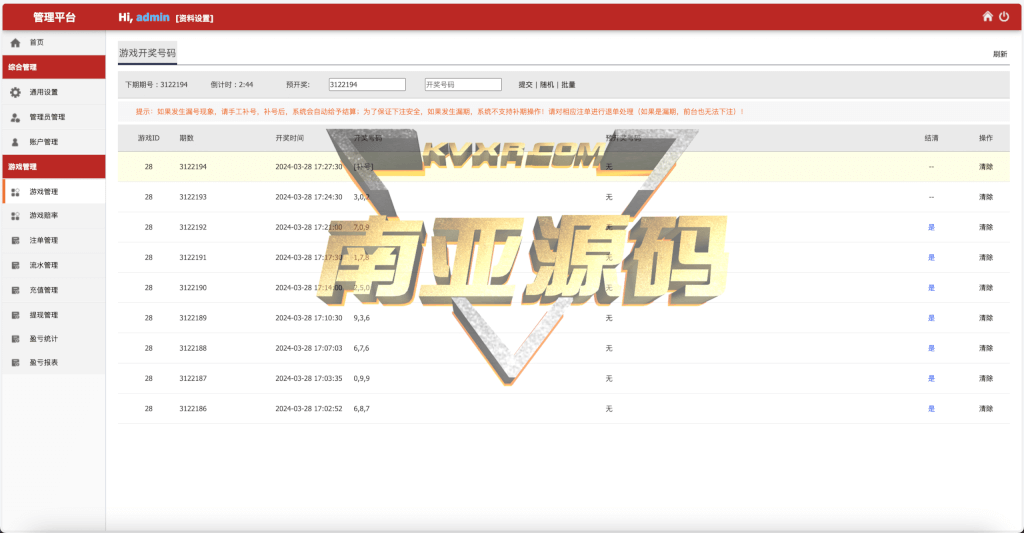Click 清除 for period 3122191
Image resolution: width=1024 pixels, height=533 pixels.
click(x=986, y=257)
